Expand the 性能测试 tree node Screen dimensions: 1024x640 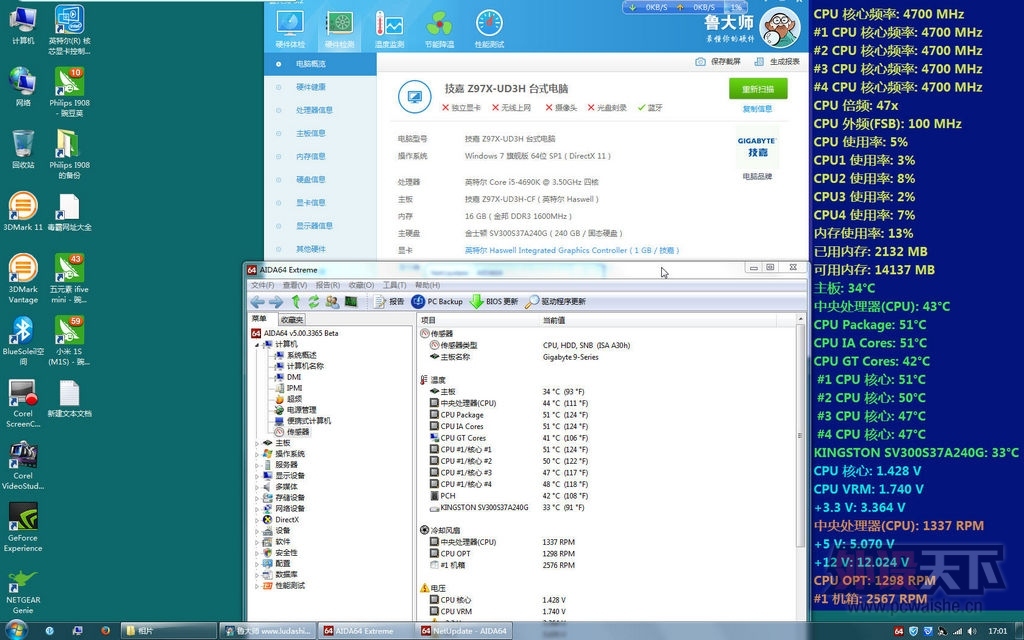pos(257,586)
